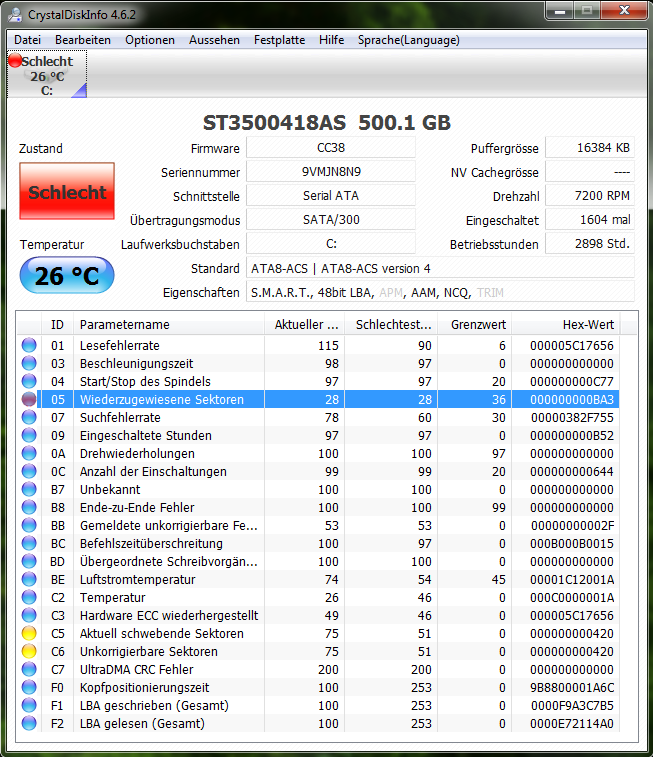Image resolution: width=653 pixels, height=757 pixels.
Task: Click the Eingeschaltet field 1604 mal
Action: coord(590,220)
